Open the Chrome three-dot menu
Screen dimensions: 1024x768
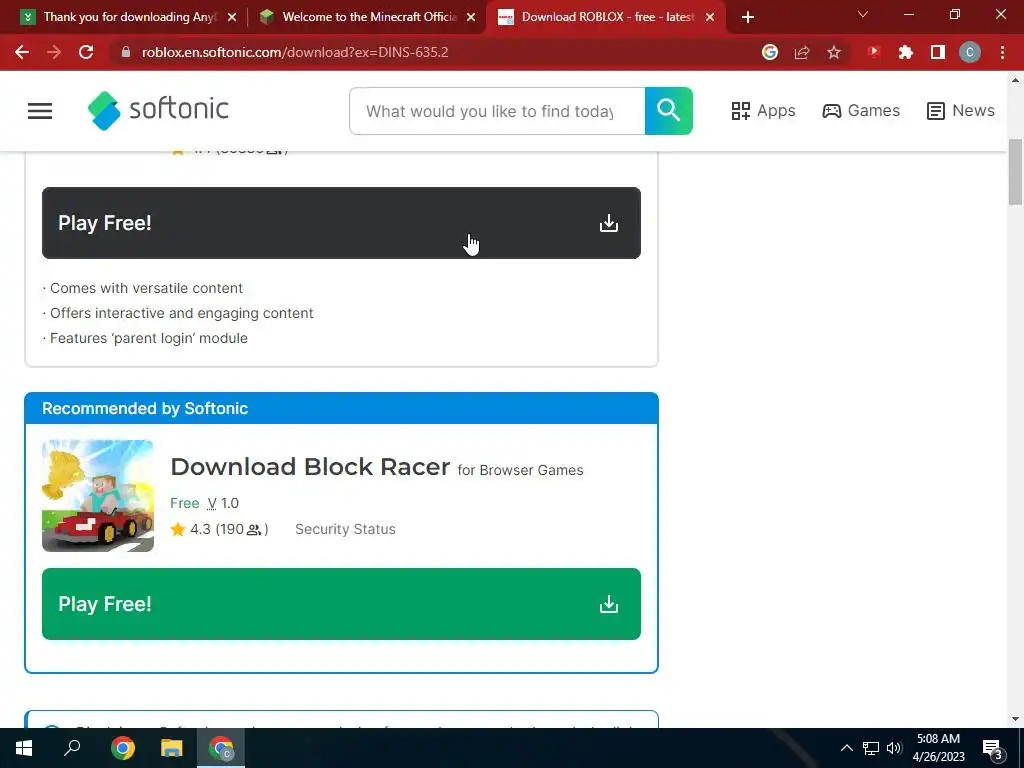click(1002, 52)
